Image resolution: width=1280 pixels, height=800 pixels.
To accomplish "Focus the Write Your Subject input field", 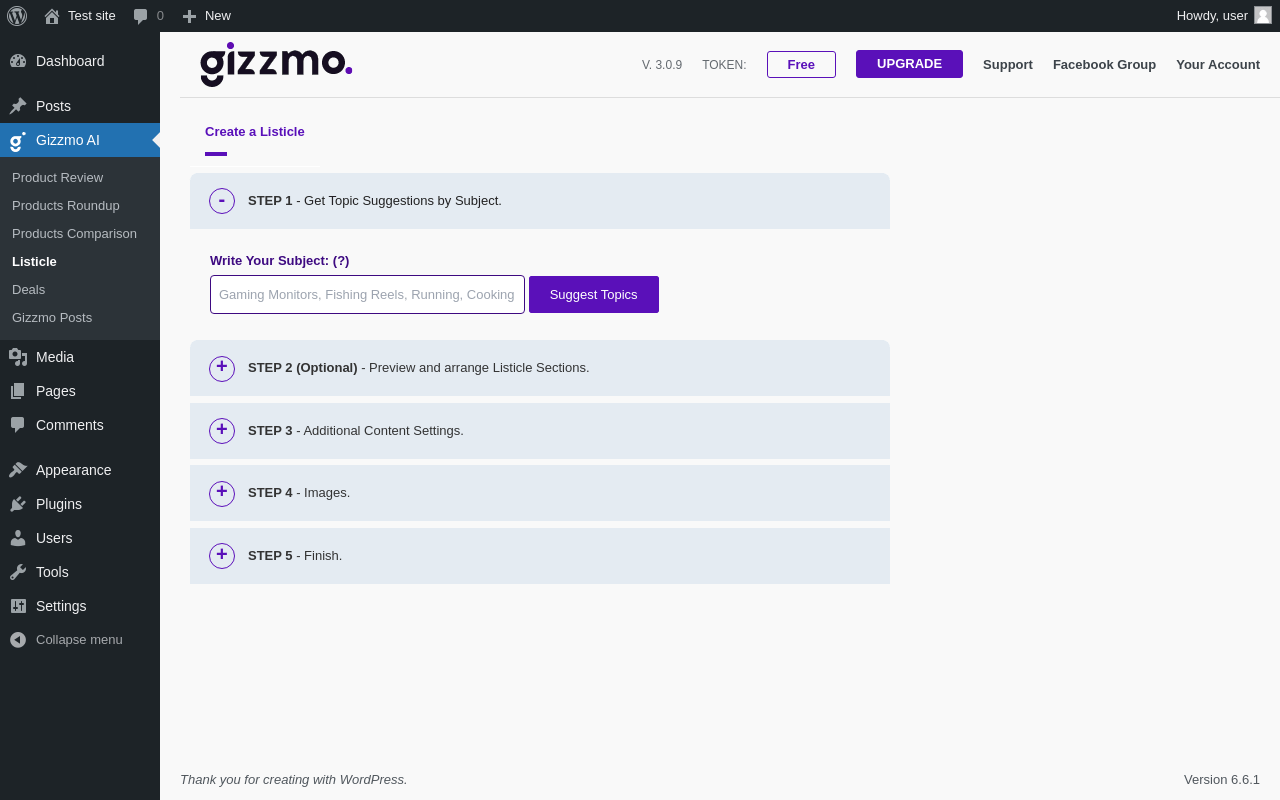I will pyautogui.click(x=367, y=294).
